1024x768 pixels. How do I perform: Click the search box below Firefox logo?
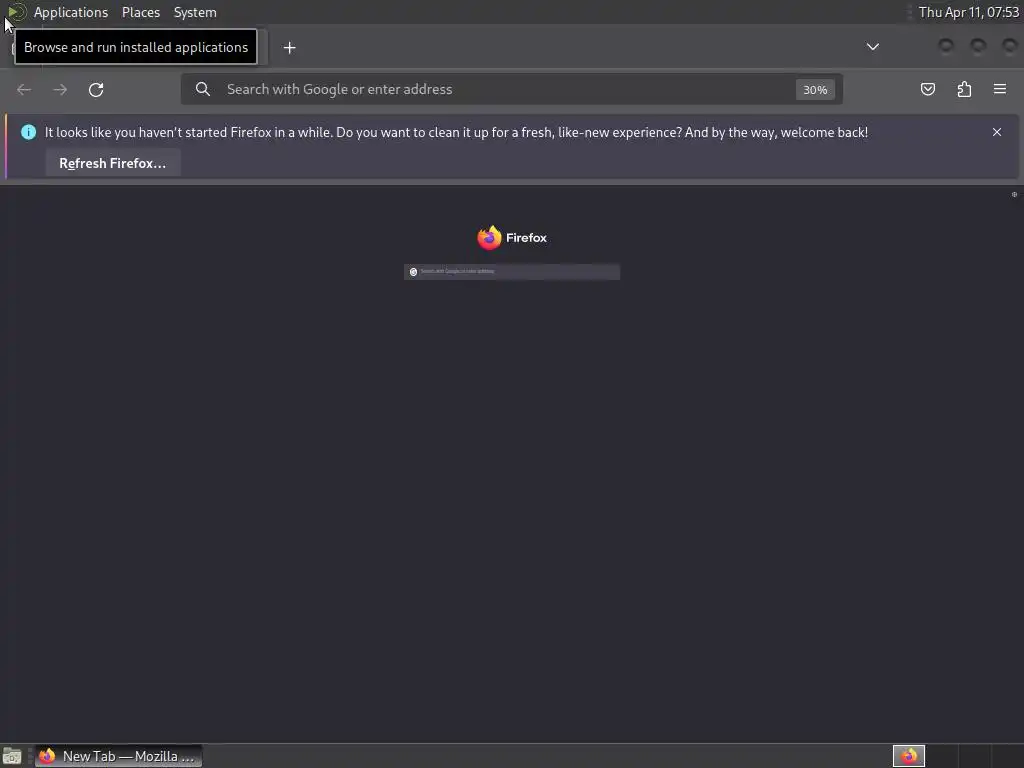tap(512, 272)
